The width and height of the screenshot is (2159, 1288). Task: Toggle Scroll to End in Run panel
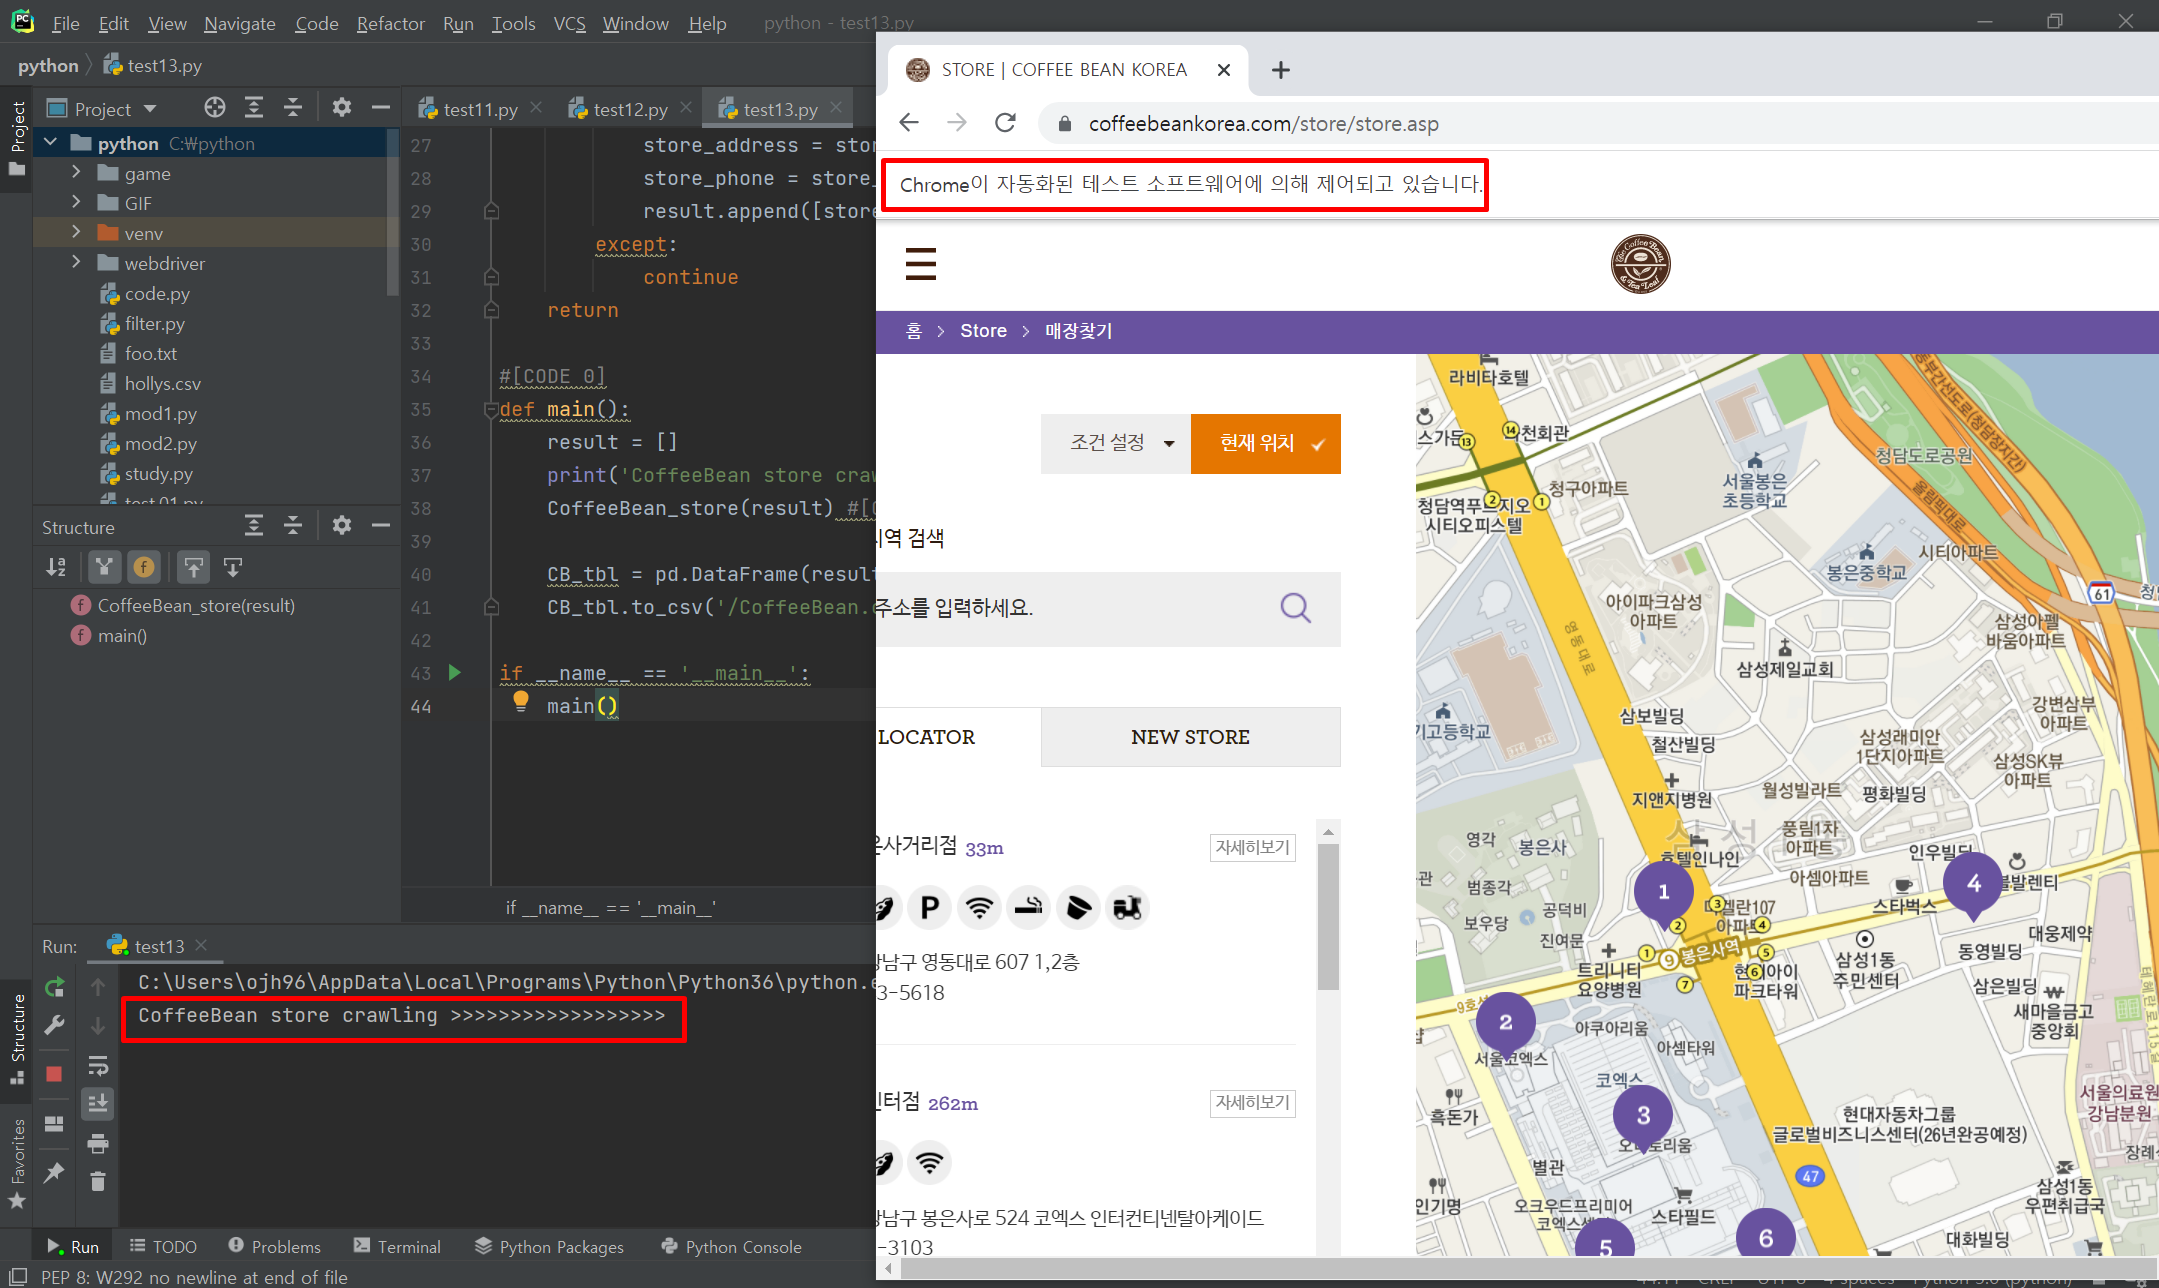(x=98, y=1104)
